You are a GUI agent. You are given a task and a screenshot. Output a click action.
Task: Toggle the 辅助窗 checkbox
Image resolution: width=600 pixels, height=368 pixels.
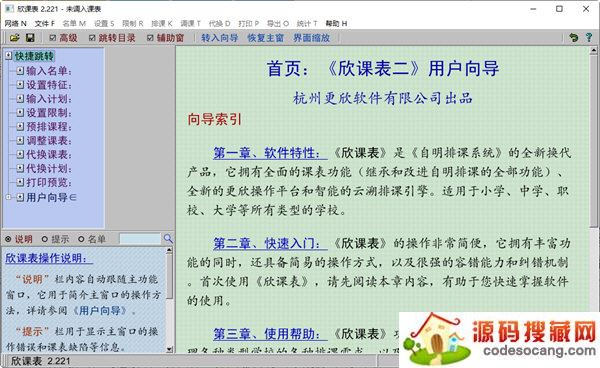click(150, 38)
